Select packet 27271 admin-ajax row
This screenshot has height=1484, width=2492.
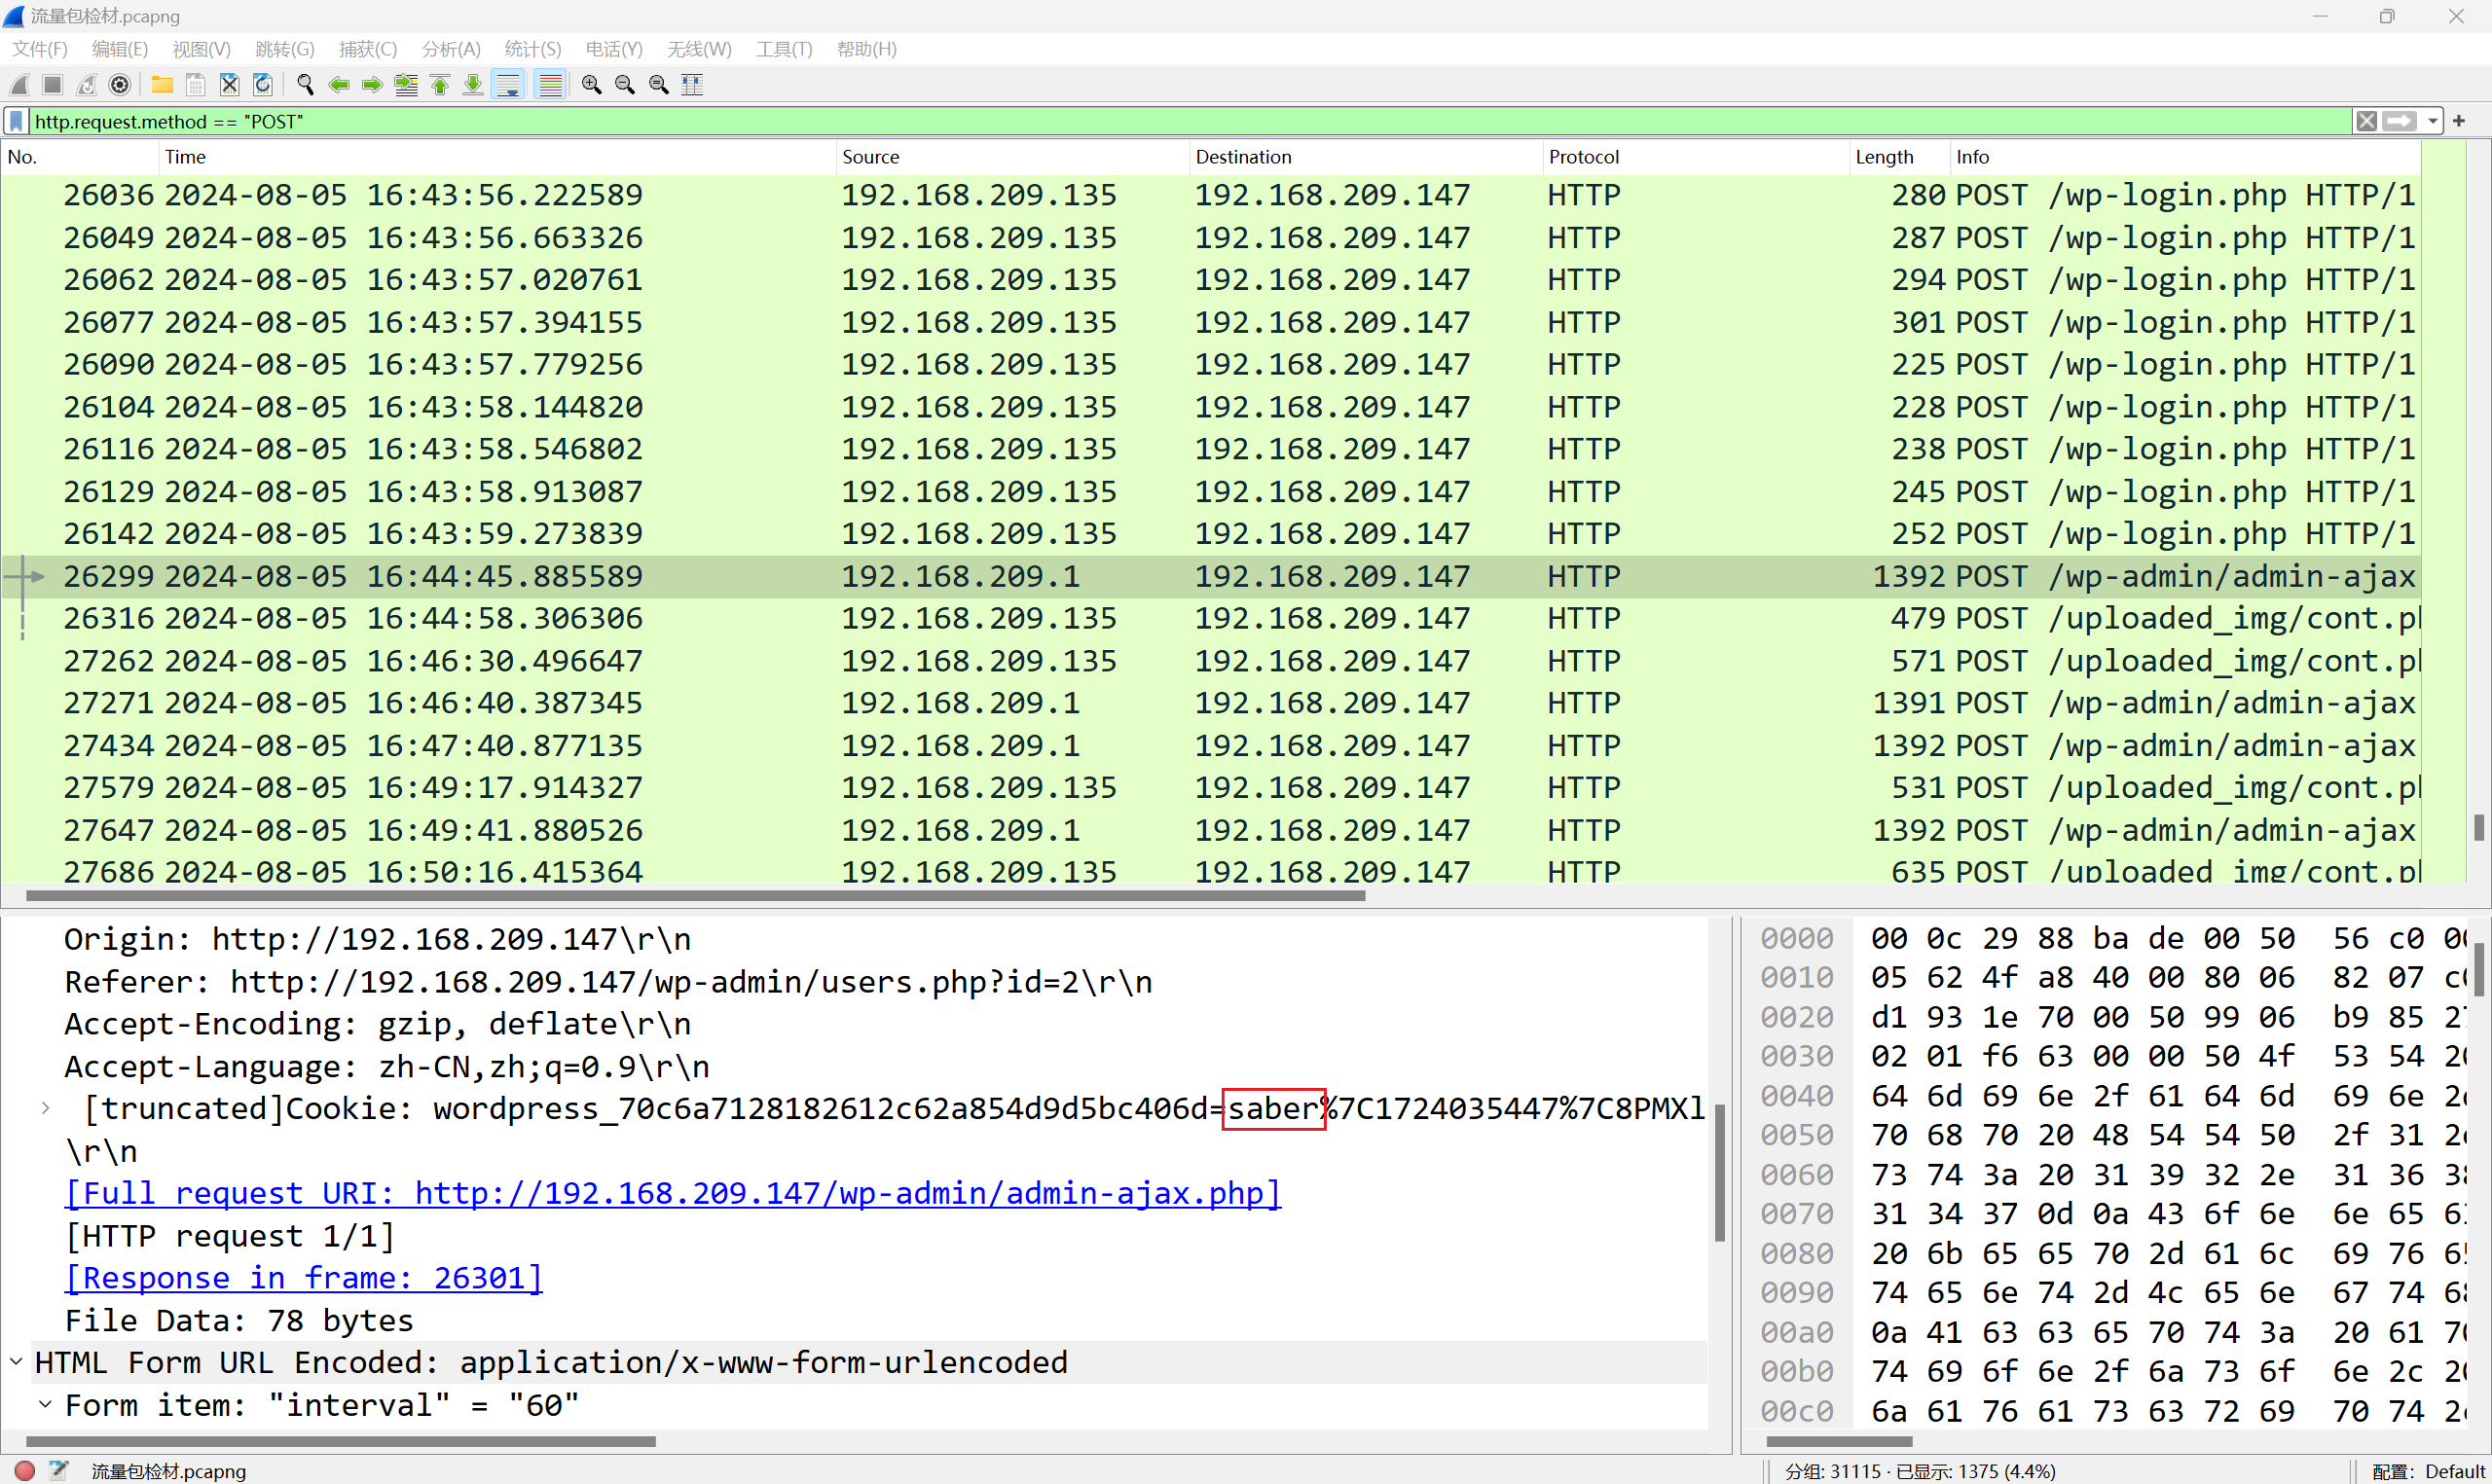point(1210,703)
